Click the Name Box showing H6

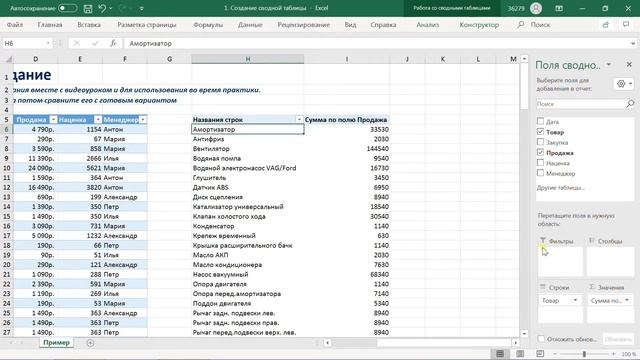(23, 43)
